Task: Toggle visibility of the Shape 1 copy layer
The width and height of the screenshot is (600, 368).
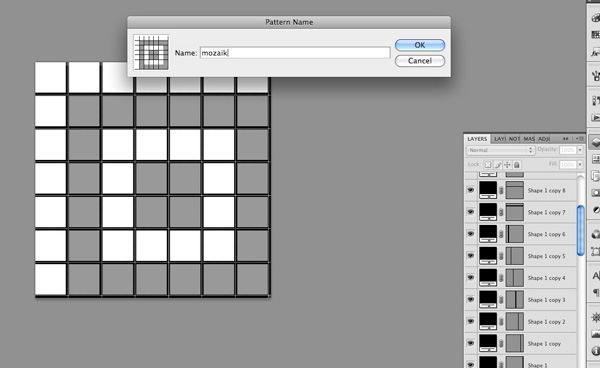Action: click(x=471, y=343)
